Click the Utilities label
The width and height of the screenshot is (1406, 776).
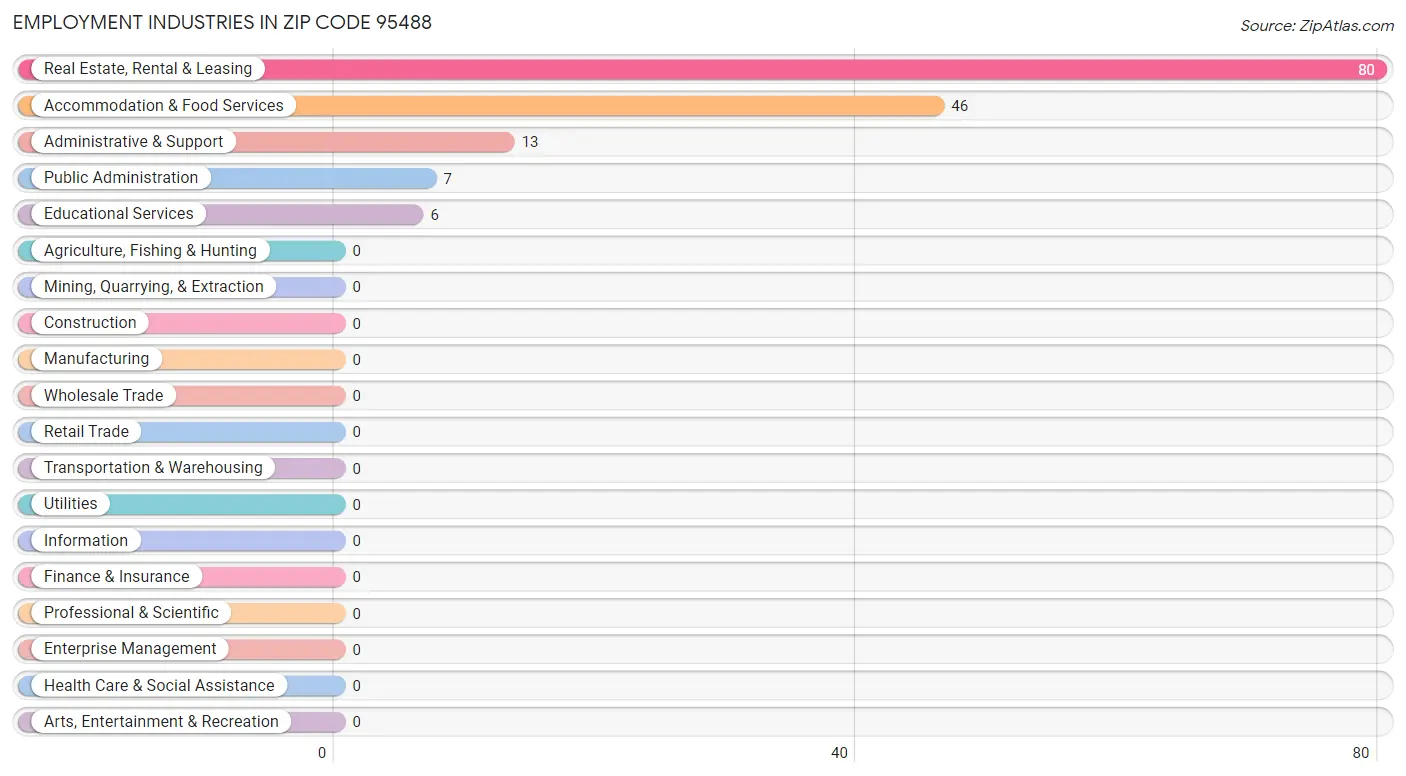point(71,504)
